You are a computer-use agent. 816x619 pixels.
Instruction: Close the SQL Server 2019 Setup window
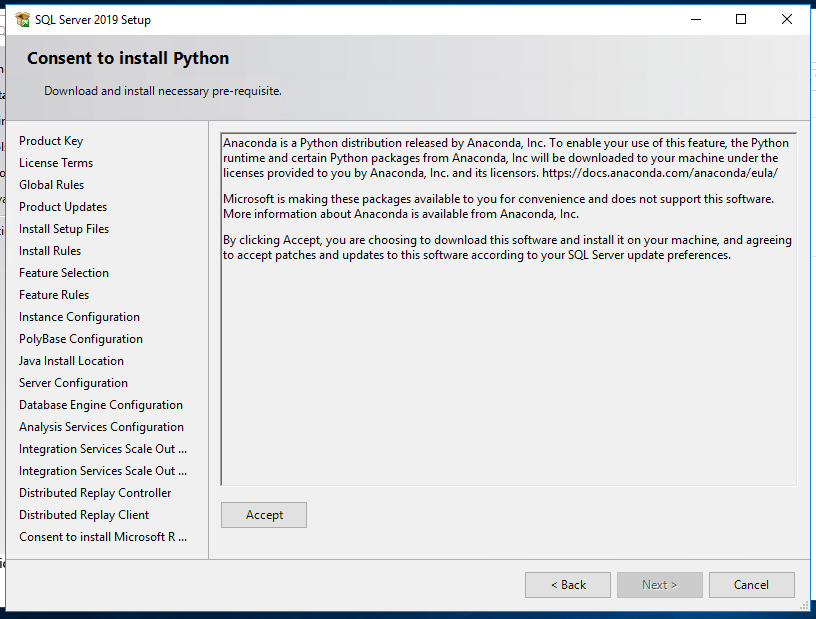click(x=787, y=20)
